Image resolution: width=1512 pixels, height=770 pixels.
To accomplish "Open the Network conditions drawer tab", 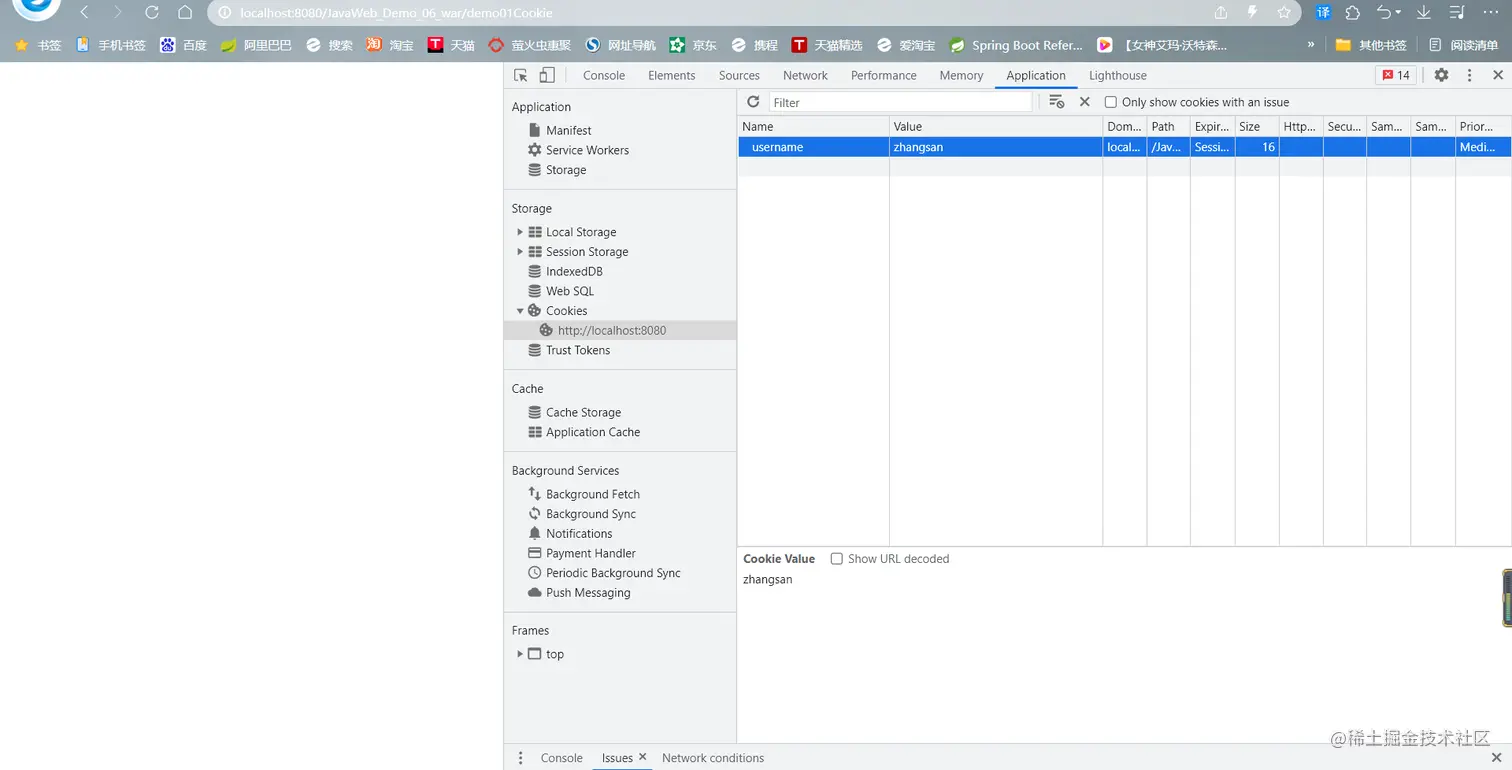I will pyautogui.click(x=713, y=758).
